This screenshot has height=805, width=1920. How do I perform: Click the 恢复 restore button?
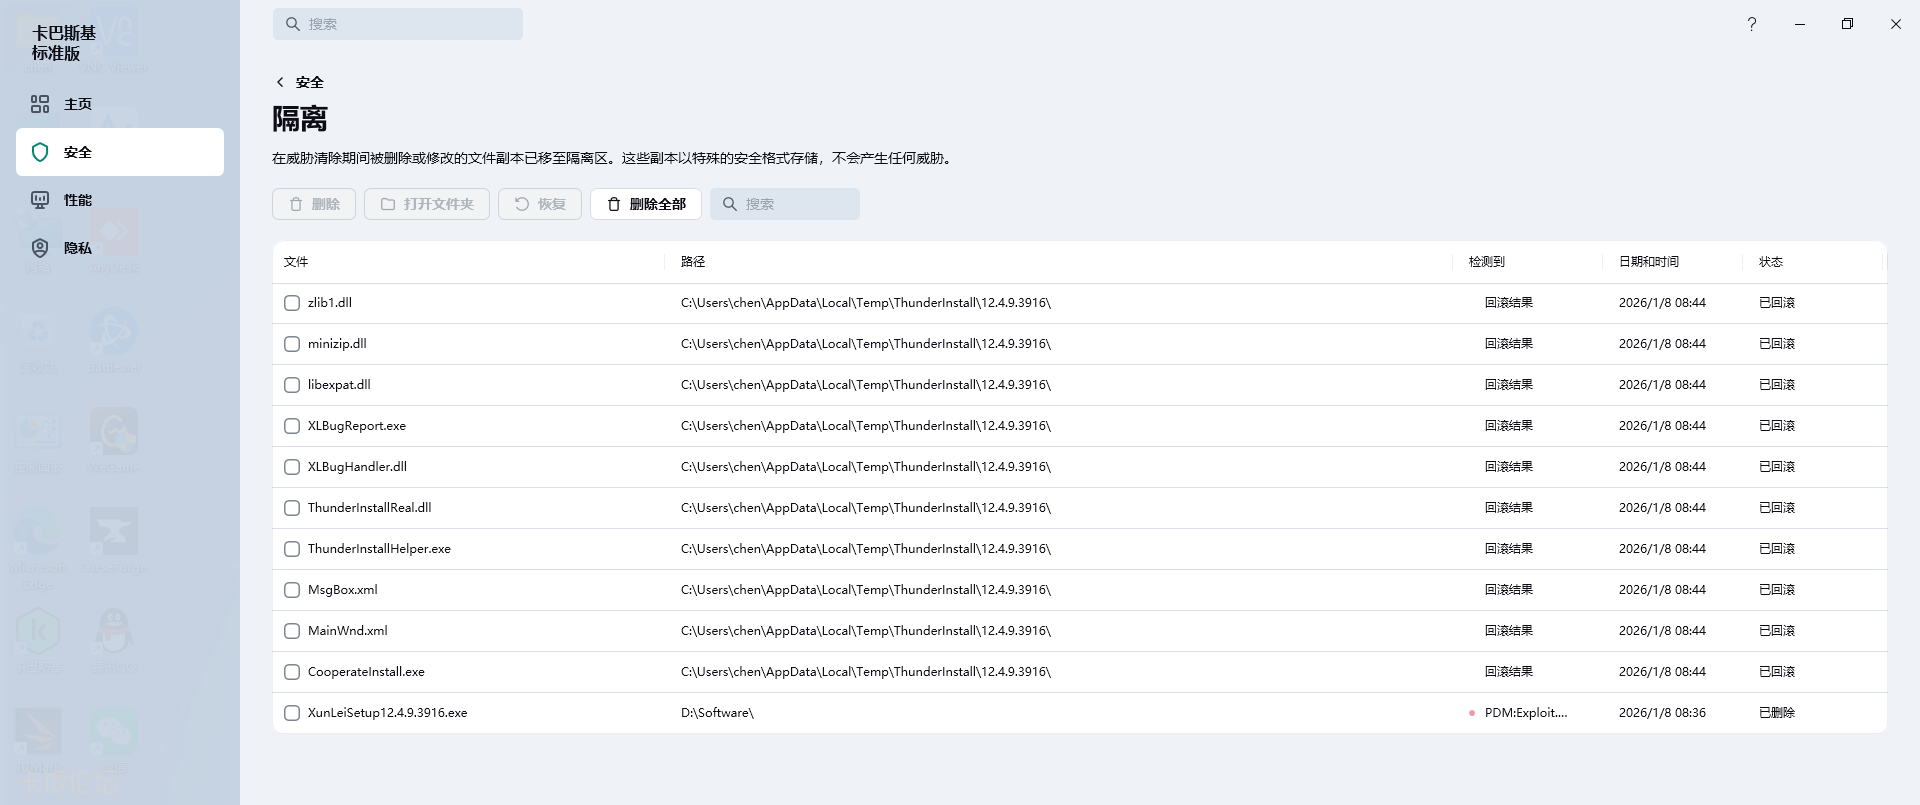pos(540,204)
